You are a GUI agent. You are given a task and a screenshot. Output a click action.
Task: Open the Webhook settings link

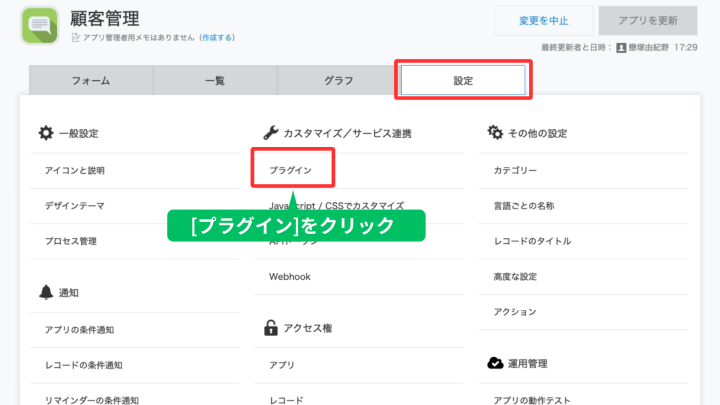point(291,276)
